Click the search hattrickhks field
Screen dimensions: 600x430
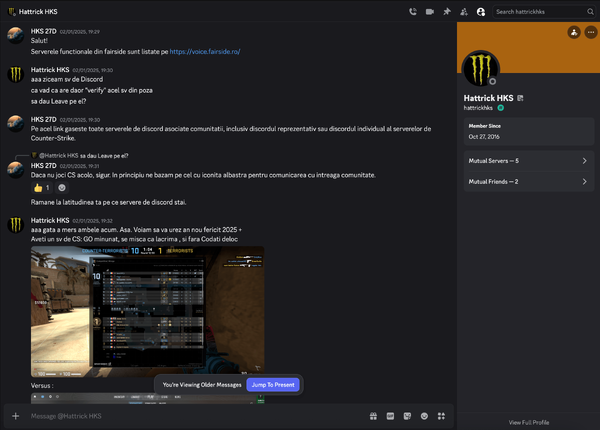pyautogui.click(x=543, y=12)
